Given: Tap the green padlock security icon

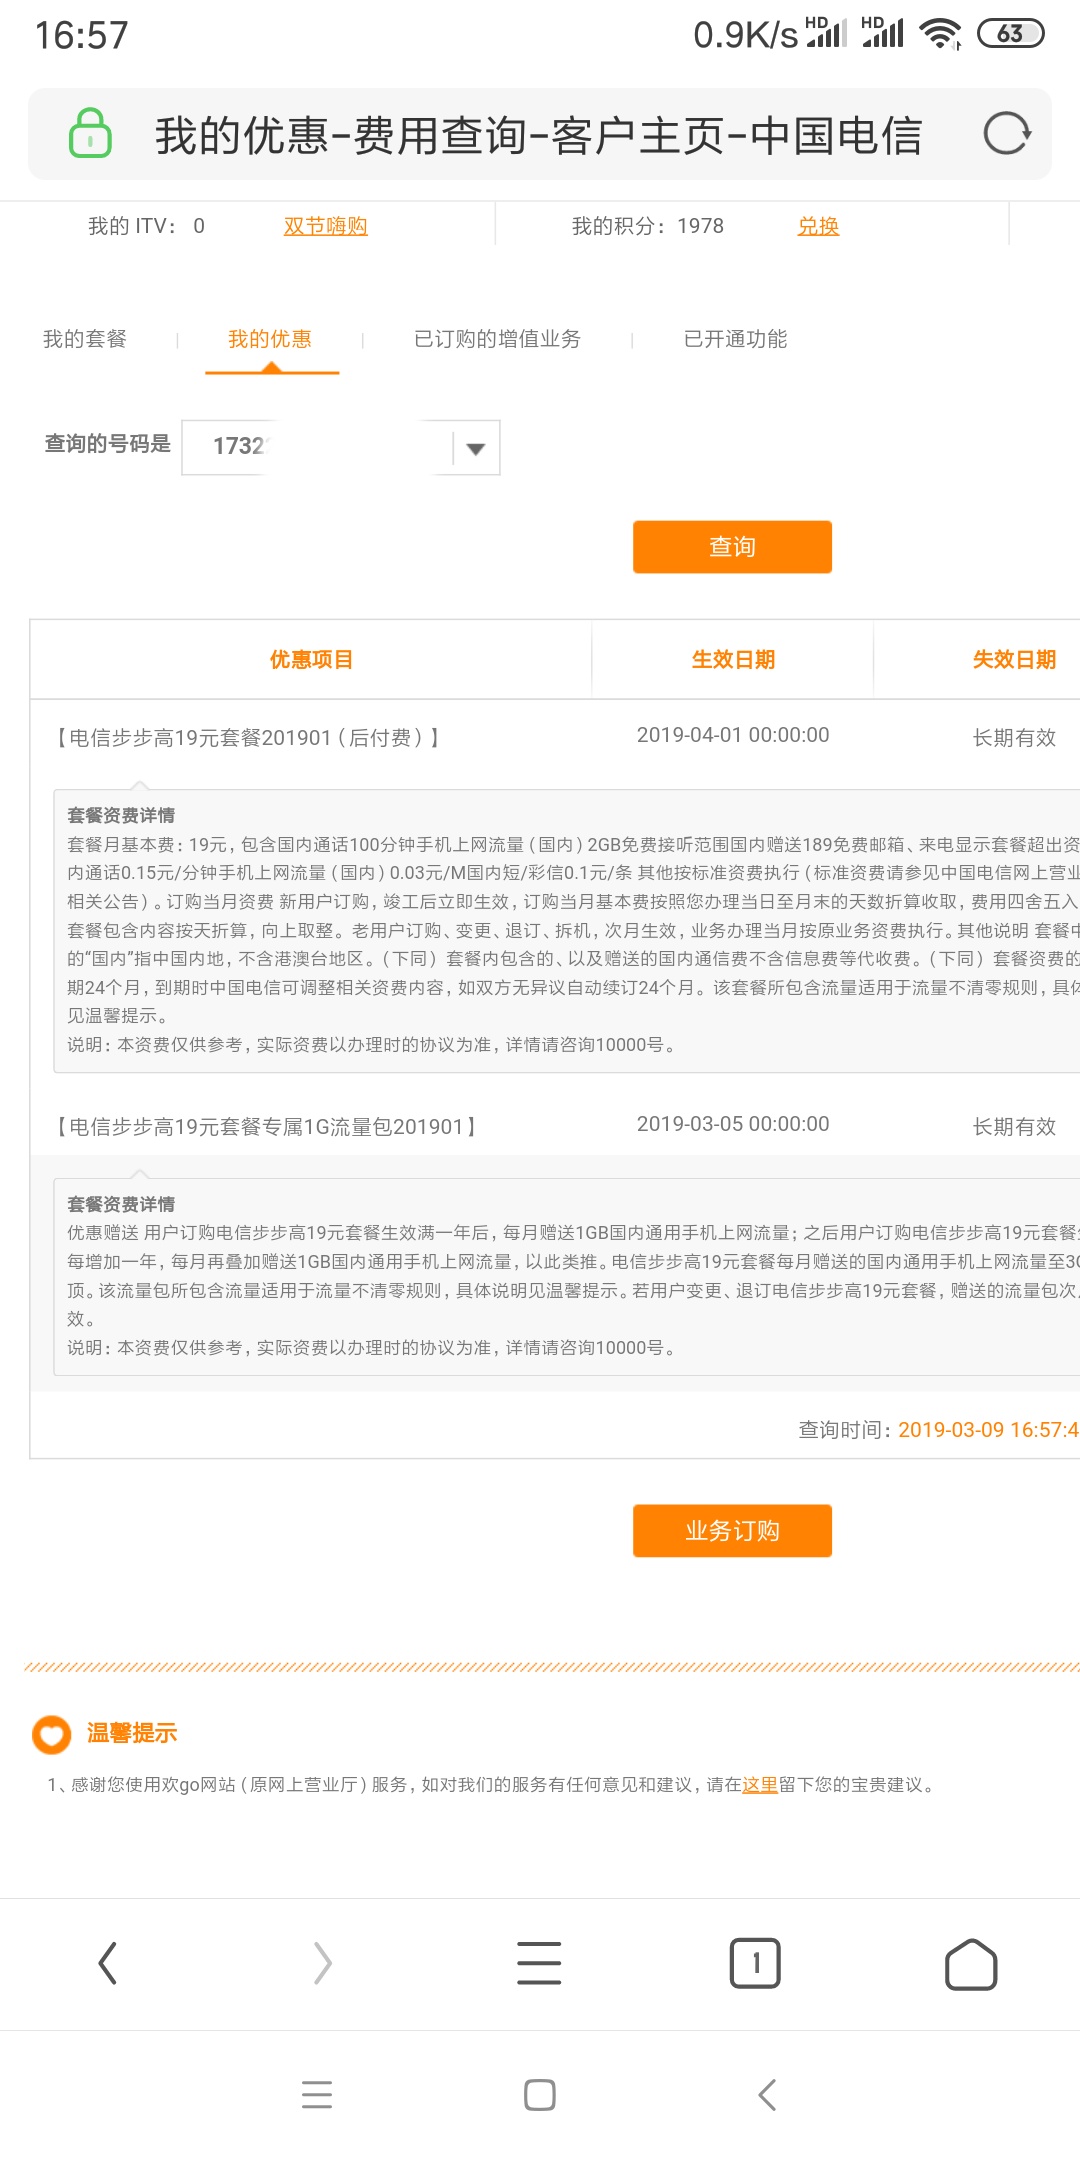Looking at the screenshot, I should [90, 133].
